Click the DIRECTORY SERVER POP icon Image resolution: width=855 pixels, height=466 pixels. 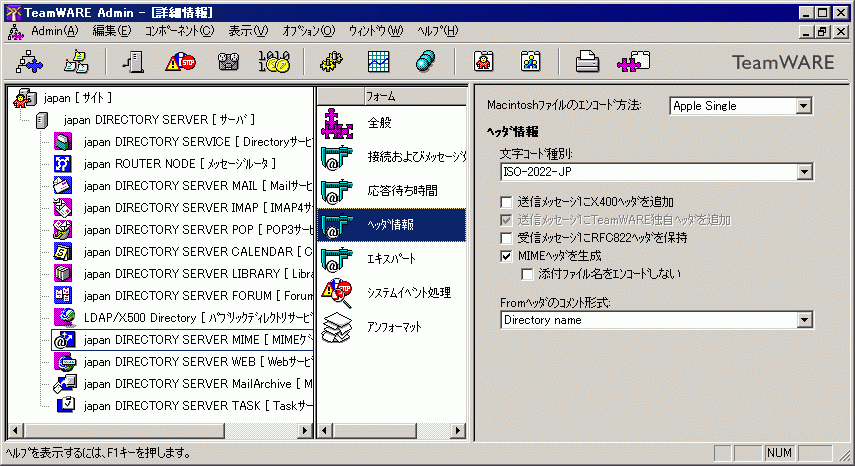click(63, 229)
